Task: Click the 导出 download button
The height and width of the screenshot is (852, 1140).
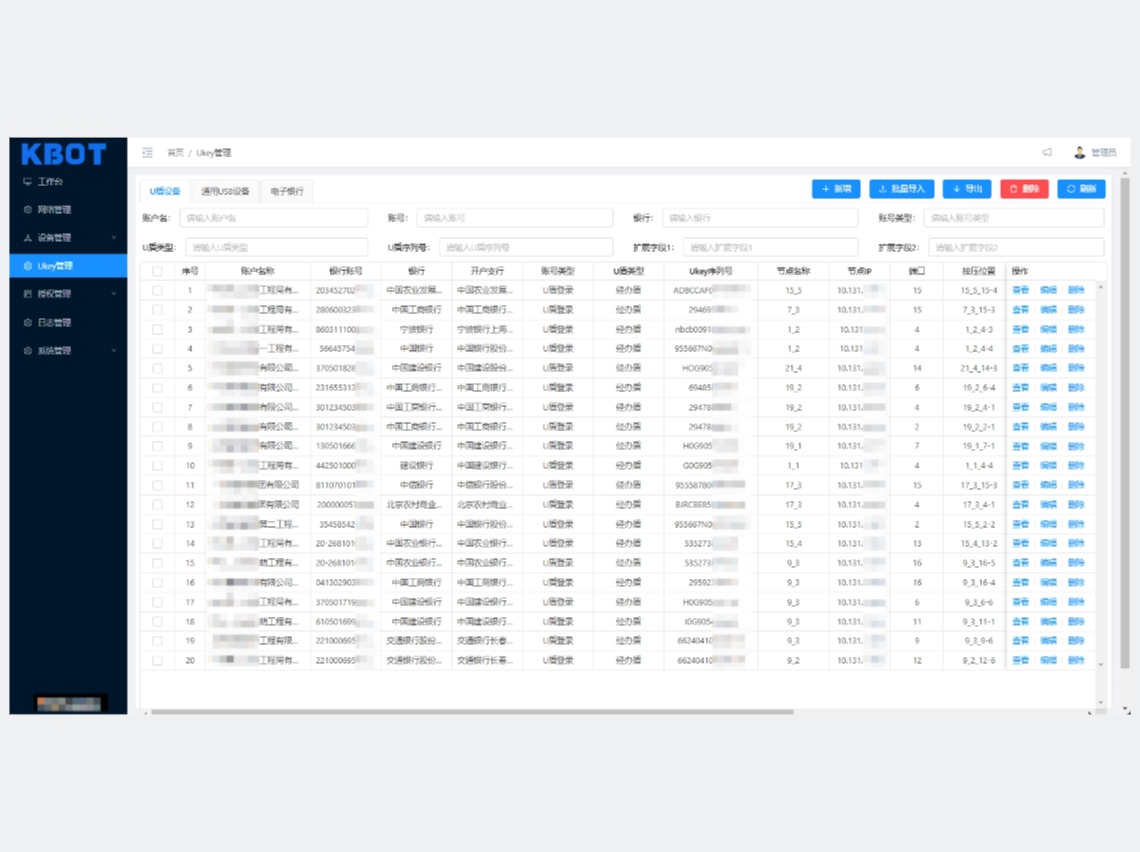Action: (966, 189)
